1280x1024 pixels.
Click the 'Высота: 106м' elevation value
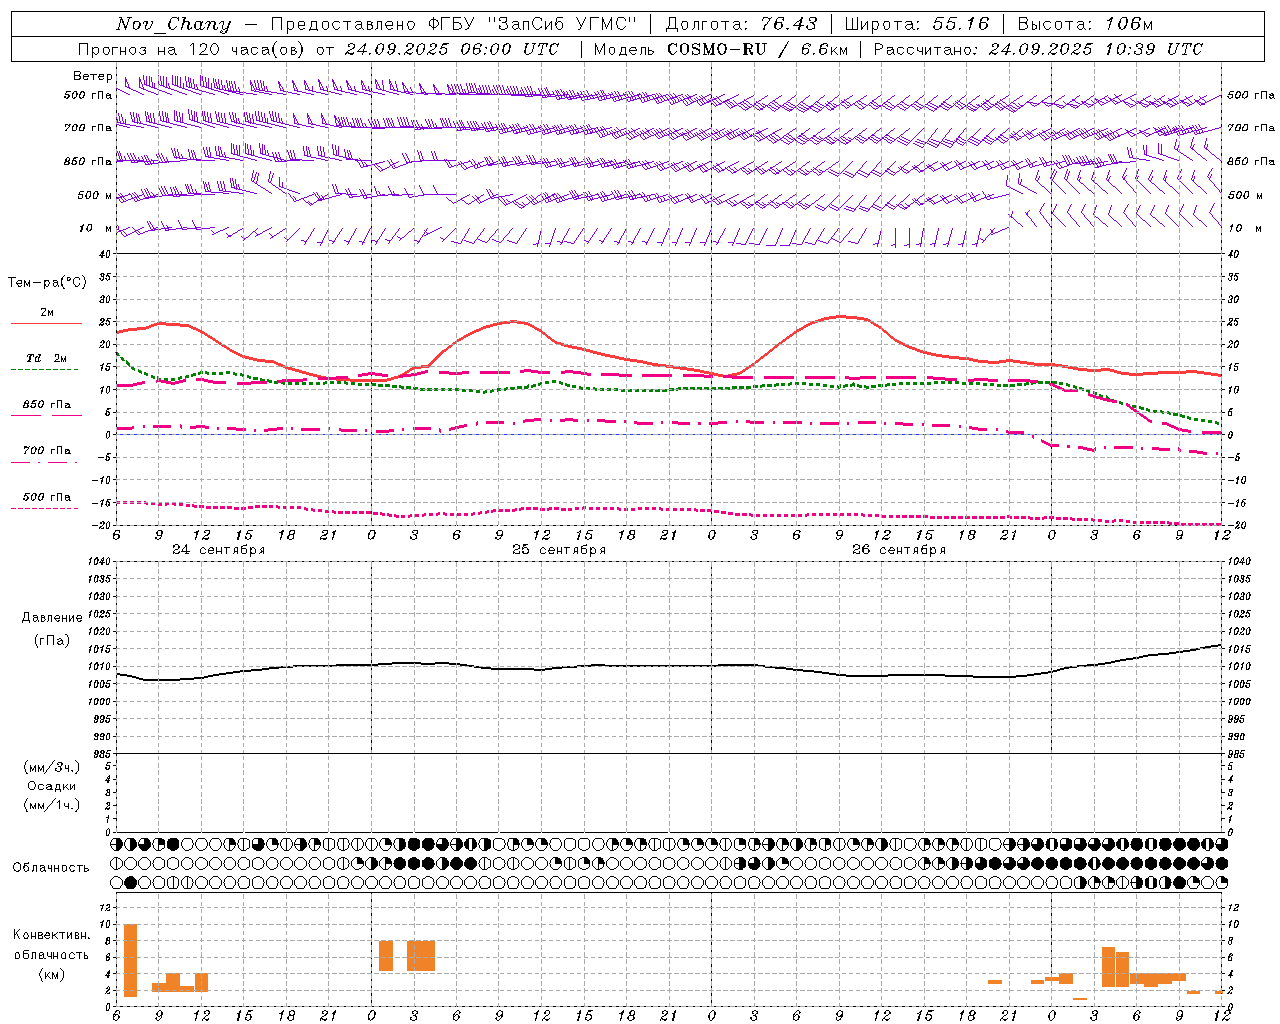click(x=1085, y=24)
